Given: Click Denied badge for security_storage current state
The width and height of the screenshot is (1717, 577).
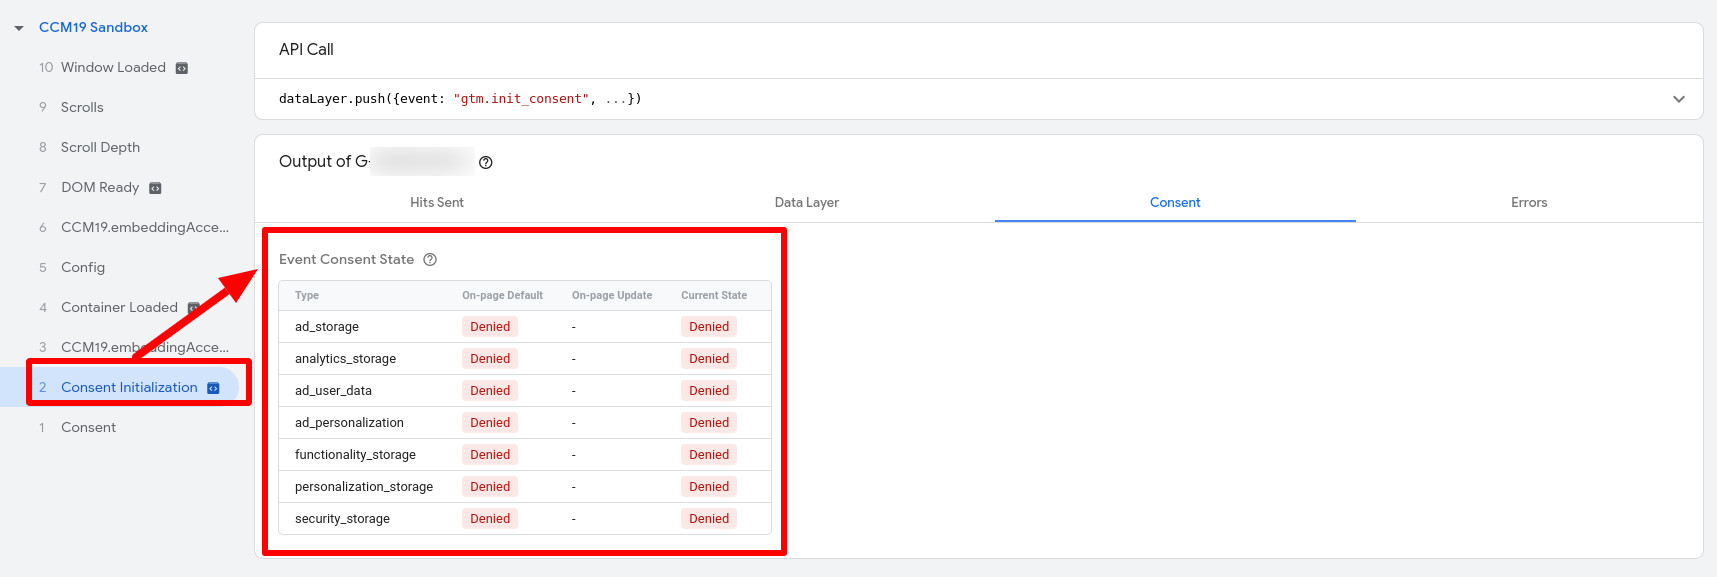Looking at the screenshot, I should (708, 519).
